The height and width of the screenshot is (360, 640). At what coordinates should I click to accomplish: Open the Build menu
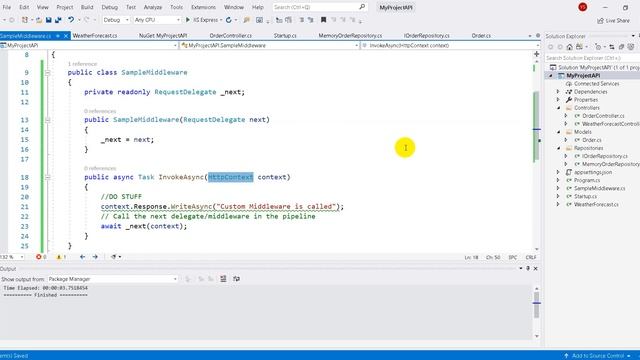pos(87,7)
